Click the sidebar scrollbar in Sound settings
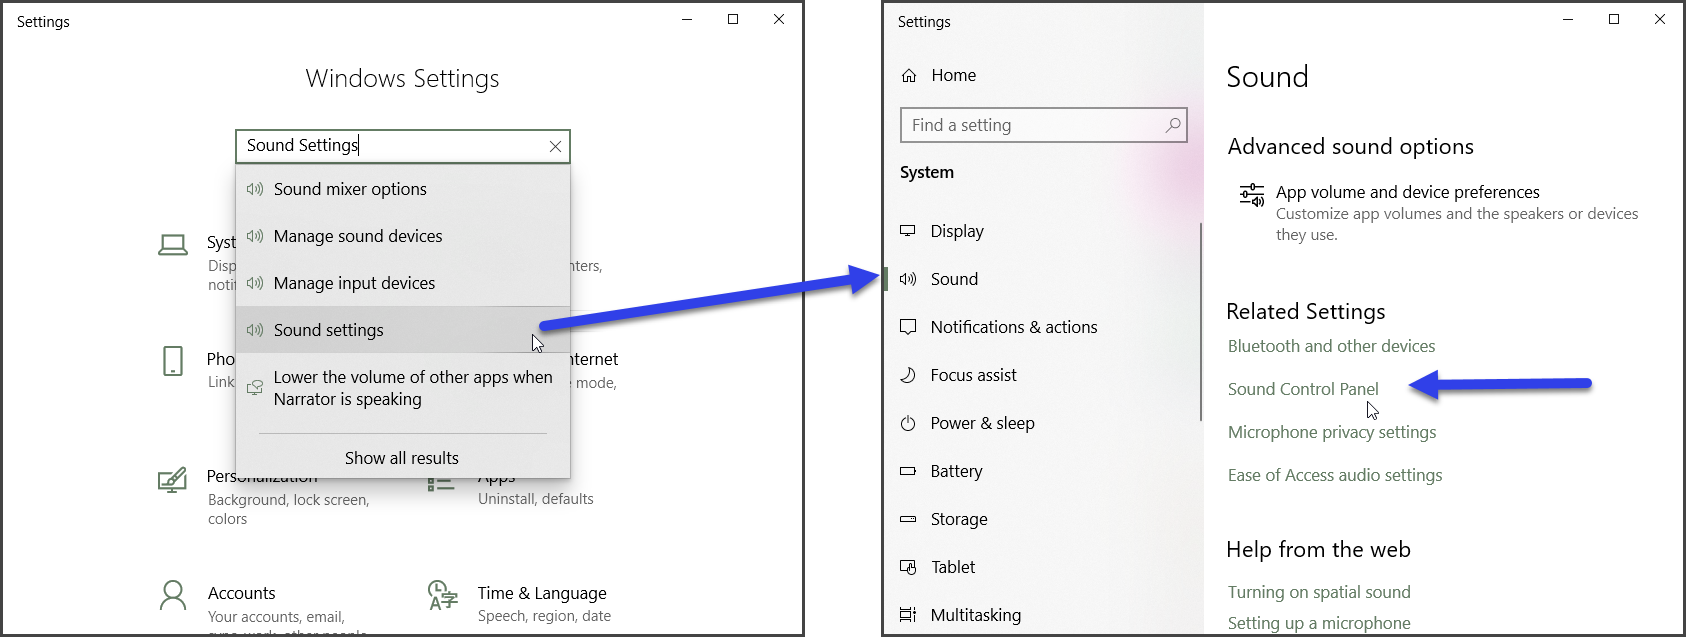 point(1200,322)
